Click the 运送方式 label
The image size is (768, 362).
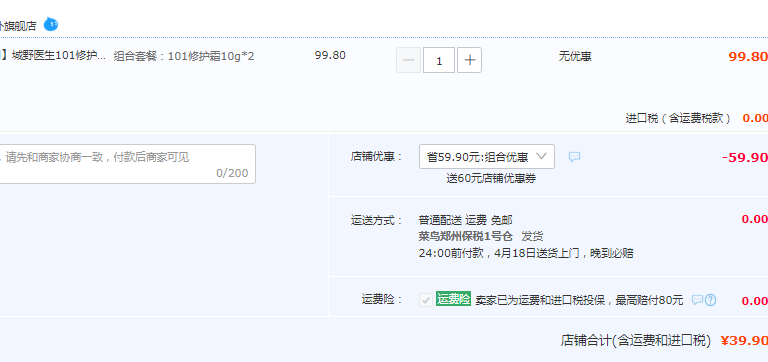click(x=377, y=220)
